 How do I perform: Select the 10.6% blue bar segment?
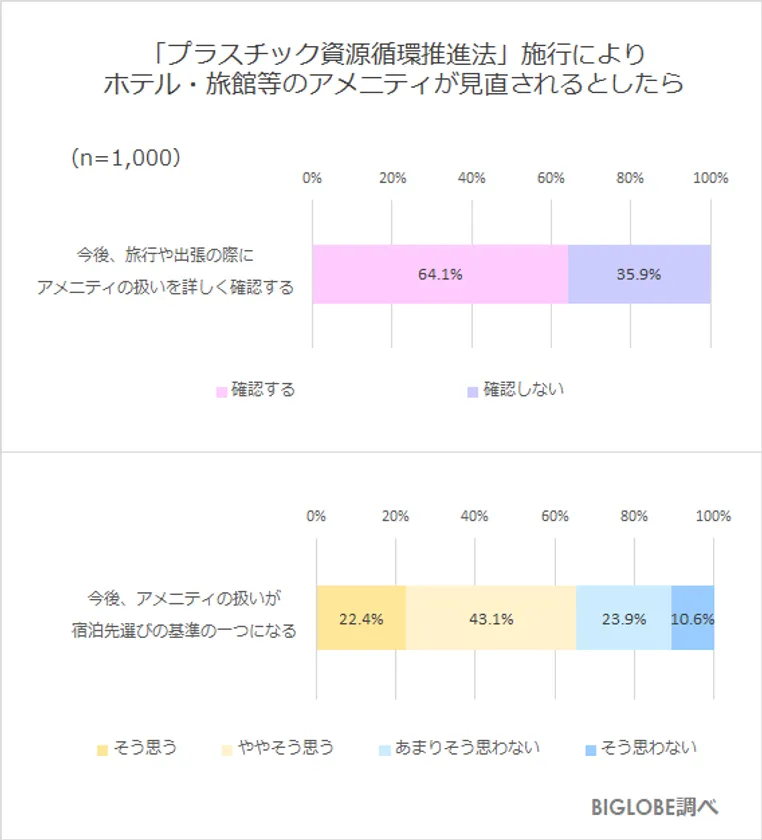tap(693, 618)
